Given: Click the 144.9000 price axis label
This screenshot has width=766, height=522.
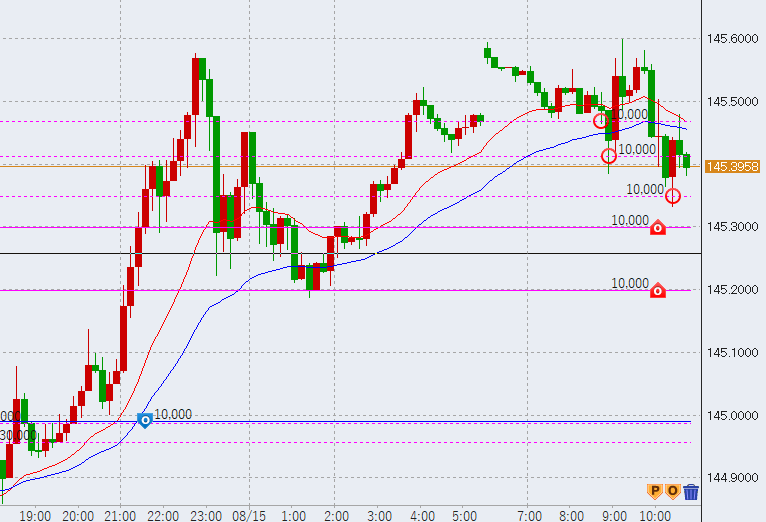Looking at the screenshot, I should 731,478.
